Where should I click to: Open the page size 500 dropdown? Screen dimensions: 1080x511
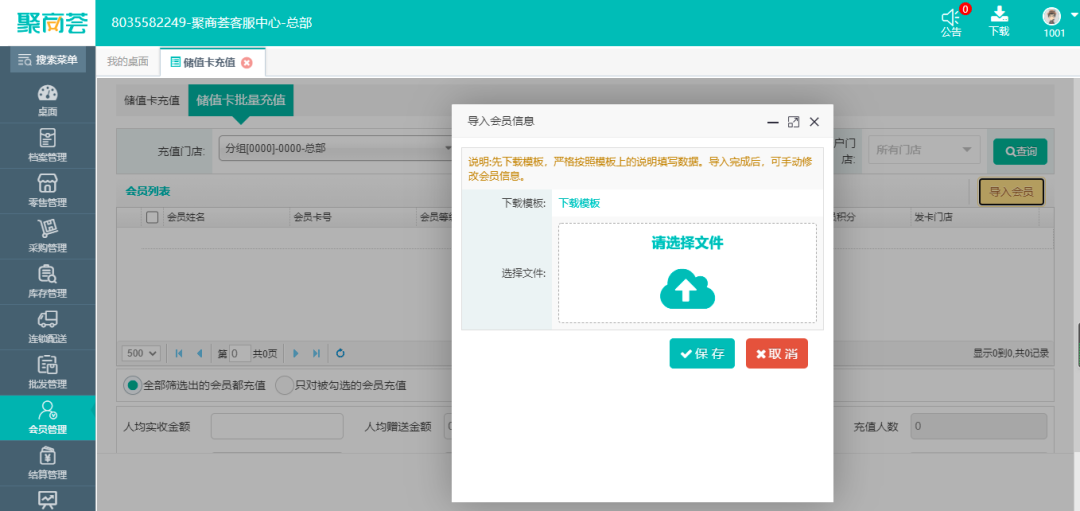click(x=141, y=353)
